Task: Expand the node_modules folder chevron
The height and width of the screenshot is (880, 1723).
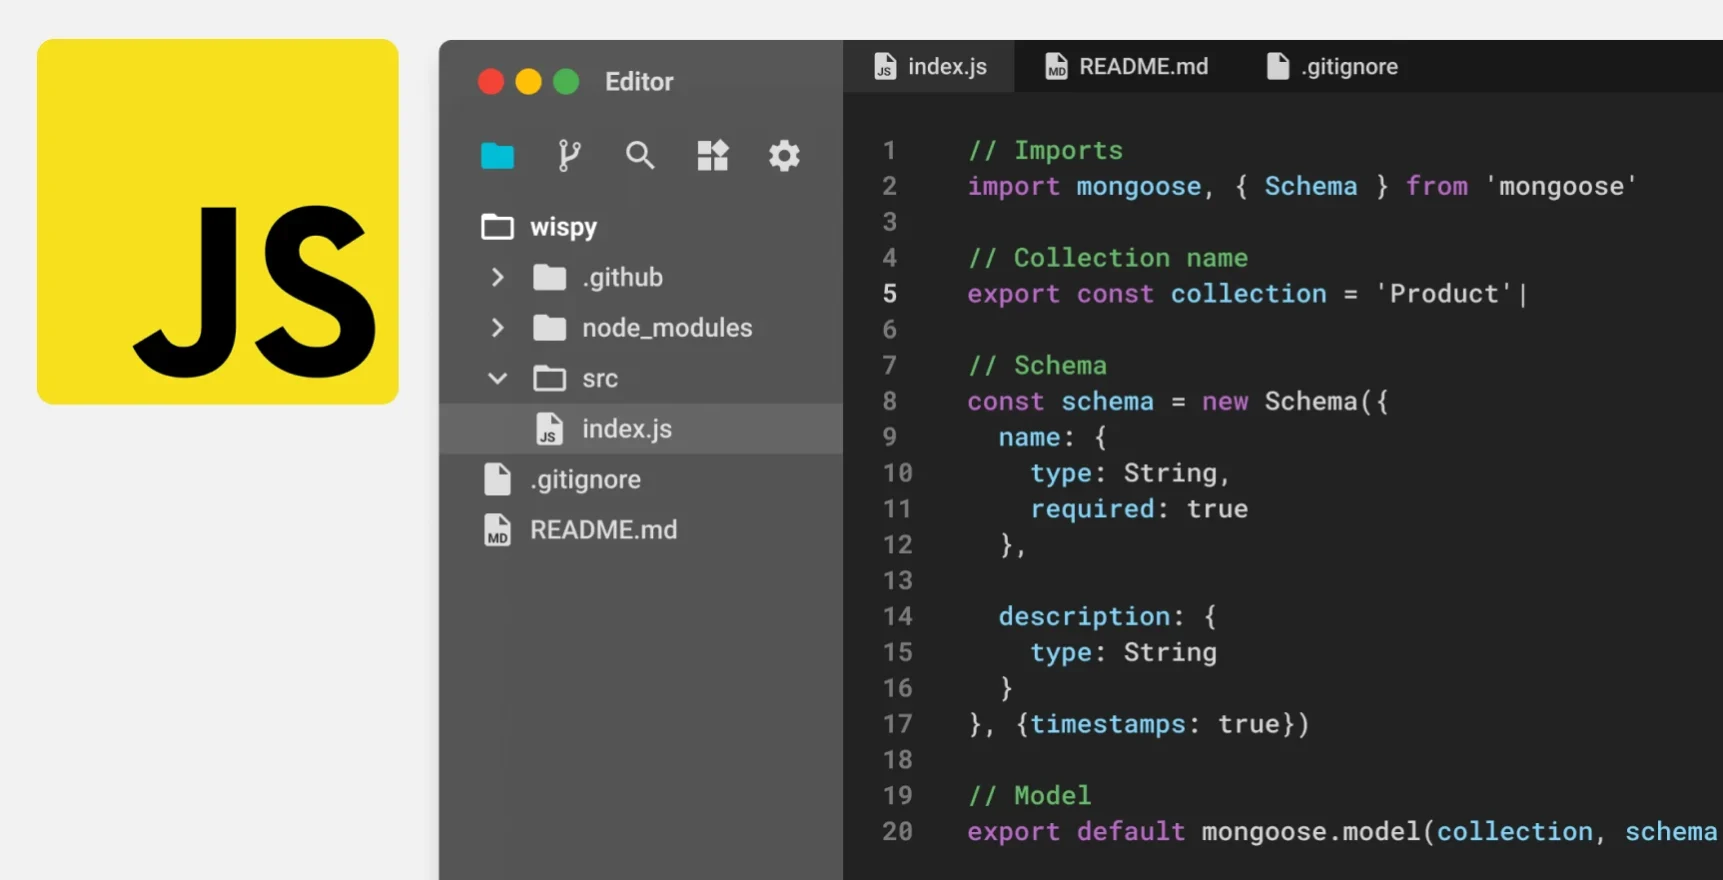Action: pyautogui.click(x=497, y=328)
